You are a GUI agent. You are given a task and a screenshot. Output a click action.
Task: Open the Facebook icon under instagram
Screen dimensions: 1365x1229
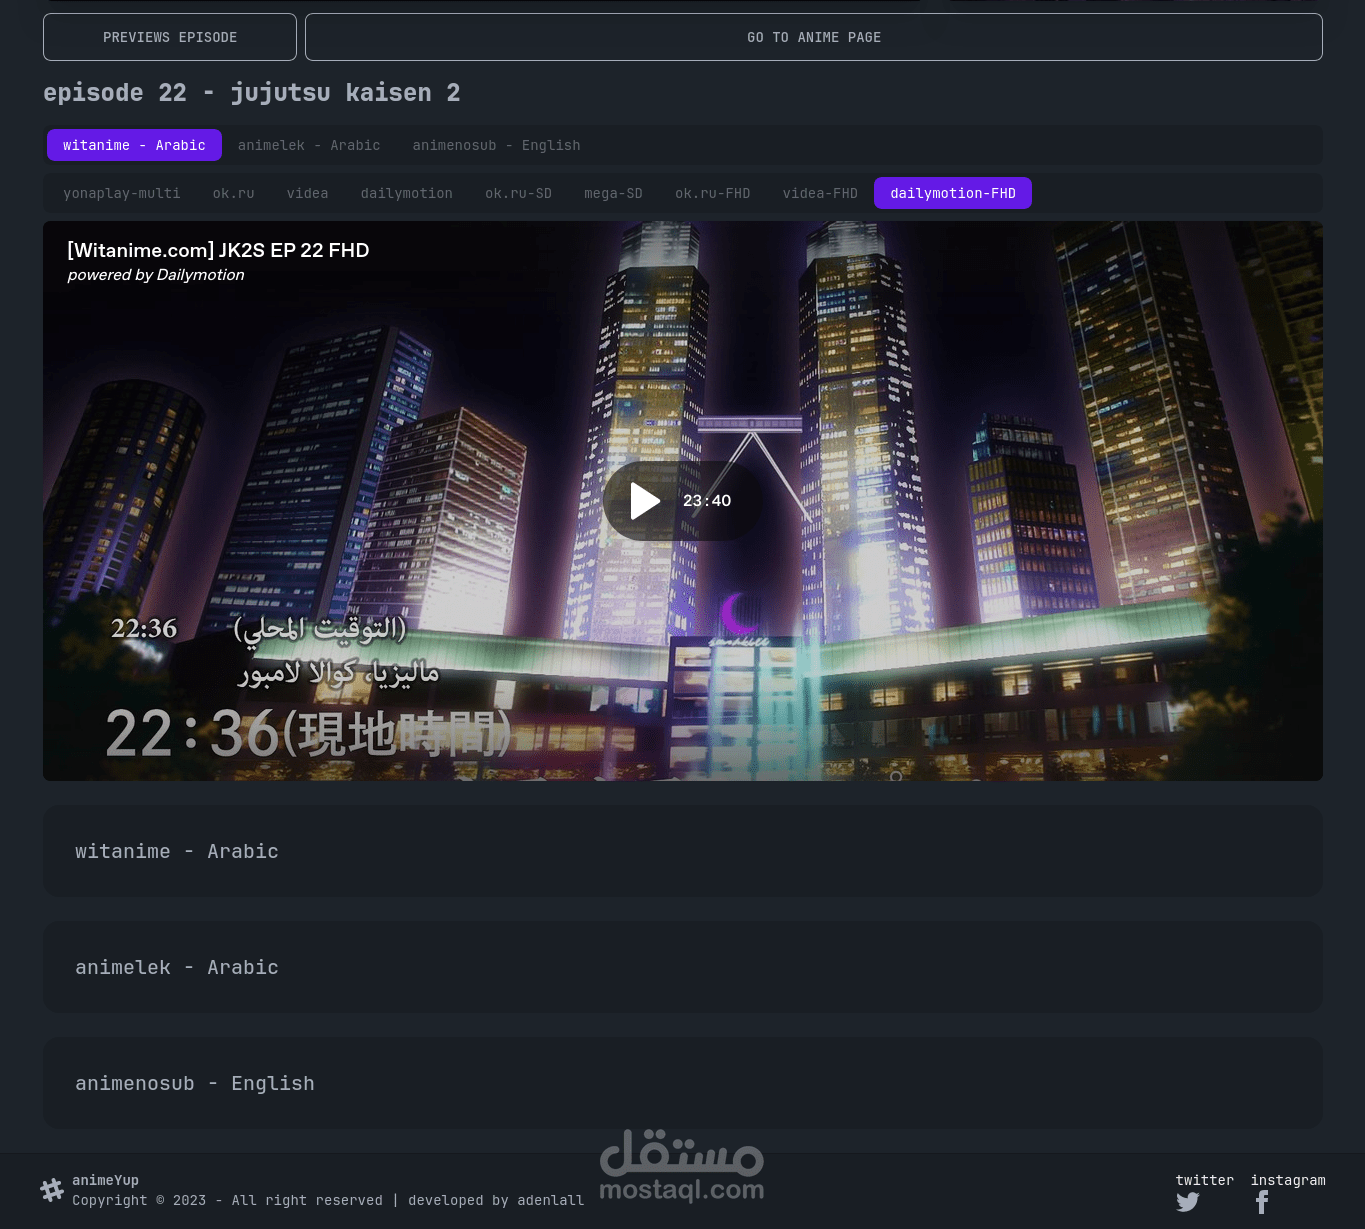click(1262, 1202)
